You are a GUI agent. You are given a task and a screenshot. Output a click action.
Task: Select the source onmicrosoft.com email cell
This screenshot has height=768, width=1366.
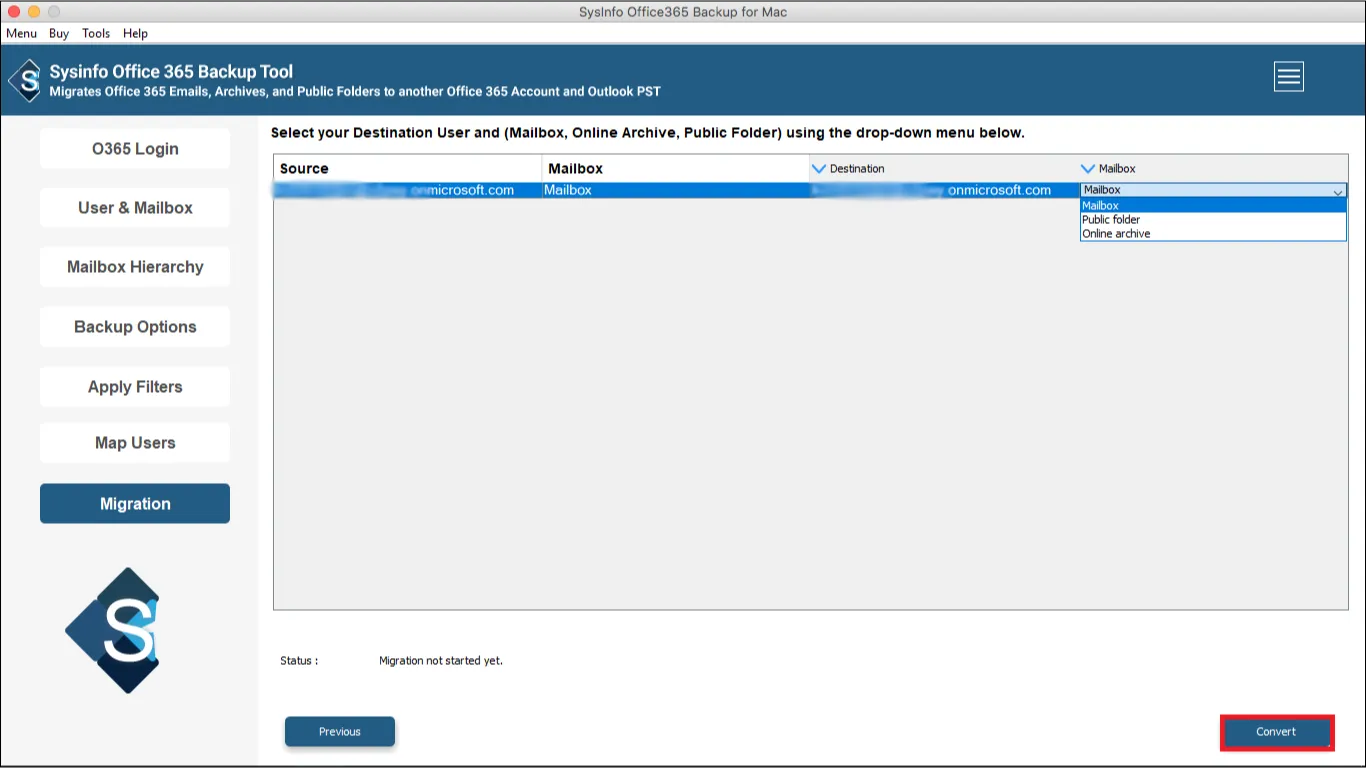click(x=407, y=190)
